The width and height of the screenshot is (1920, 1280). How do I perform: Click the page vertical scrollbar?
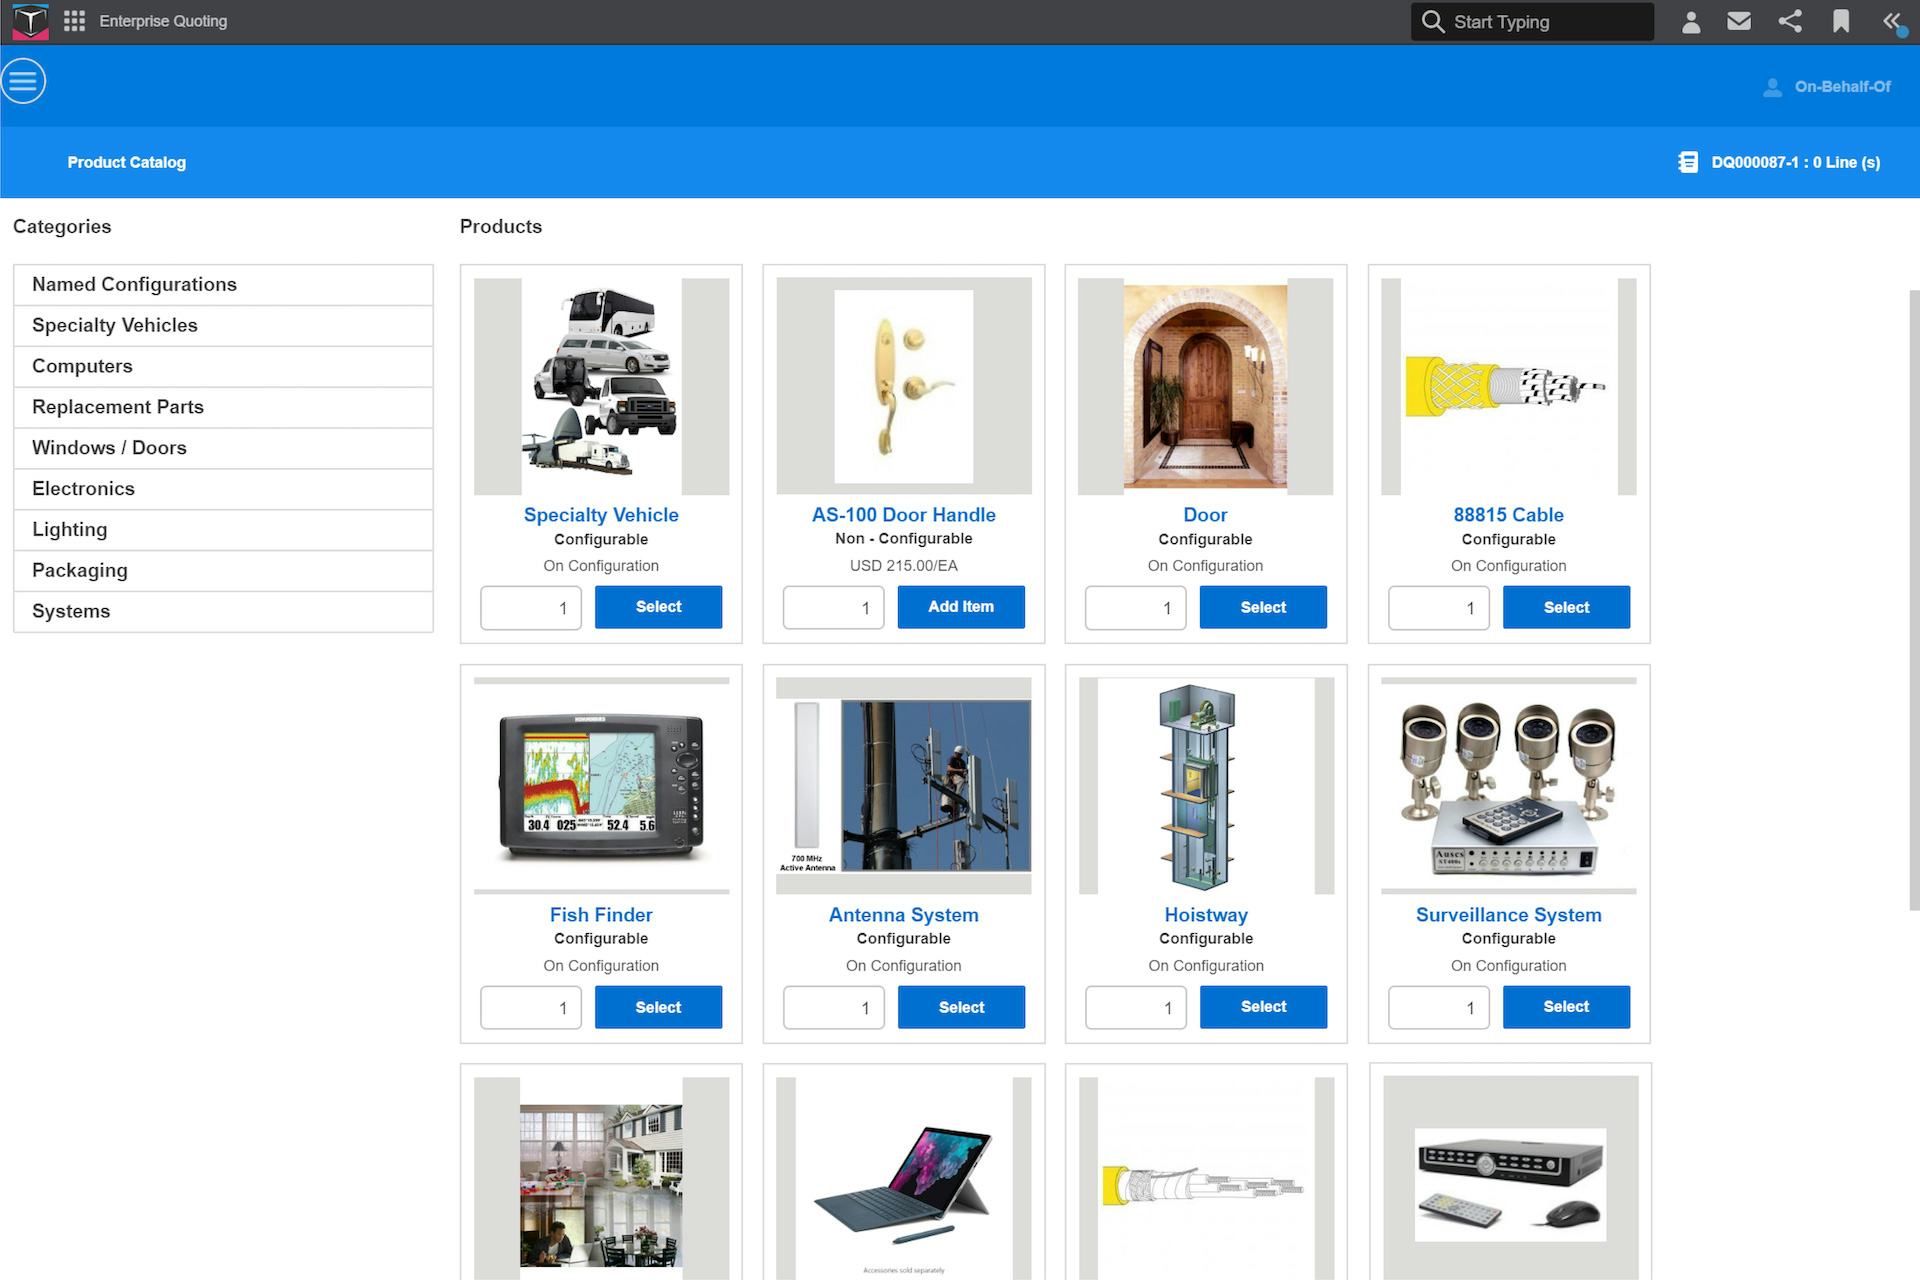pyautogui.click(x=1914, y=600)
